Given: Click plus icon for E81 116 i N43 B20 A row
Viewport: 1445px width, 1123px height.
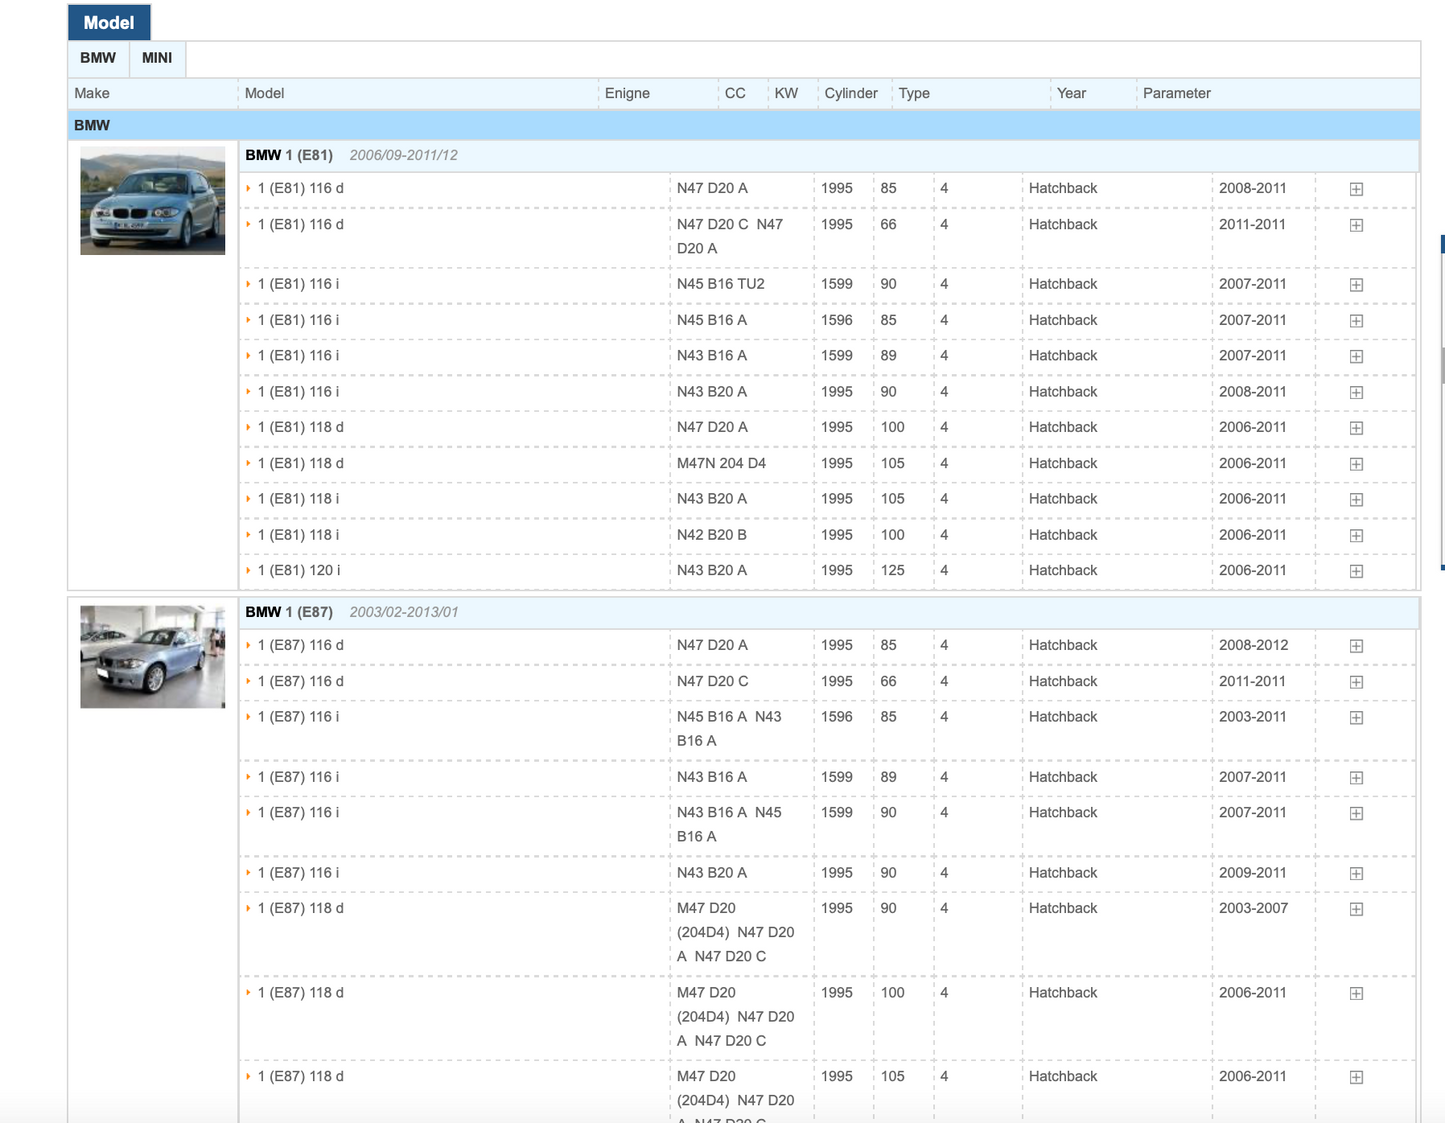Looking at the screenshot, I should click(1356, 392).
